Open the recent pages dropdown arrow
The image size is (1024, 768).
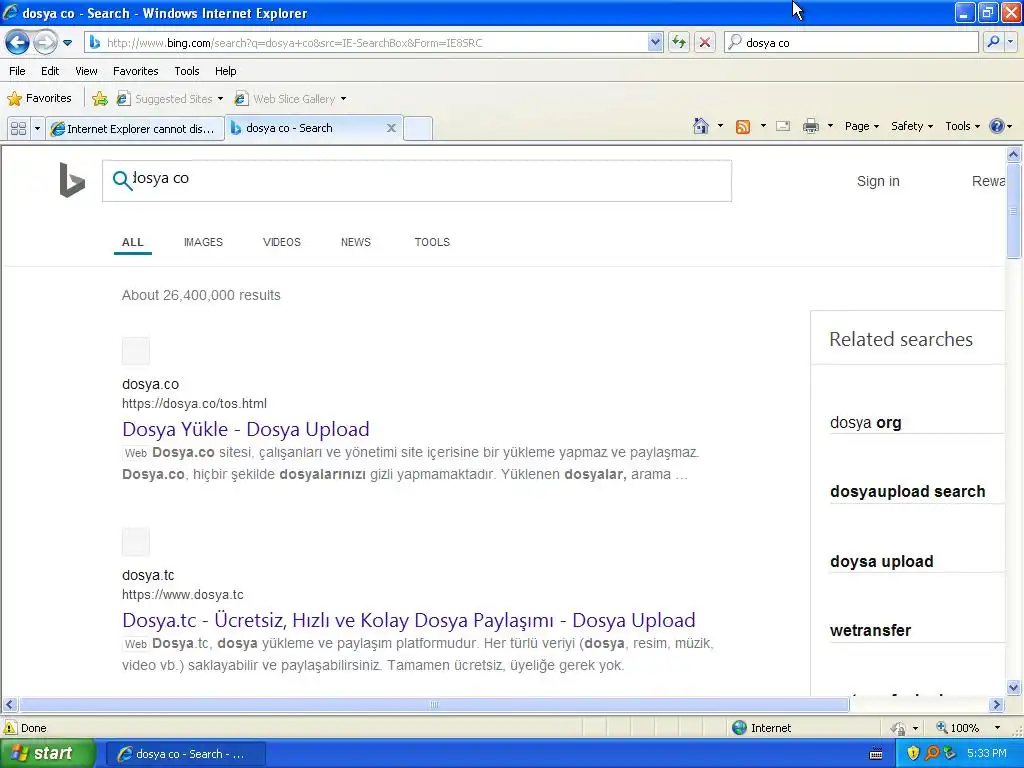coord(67,43)
